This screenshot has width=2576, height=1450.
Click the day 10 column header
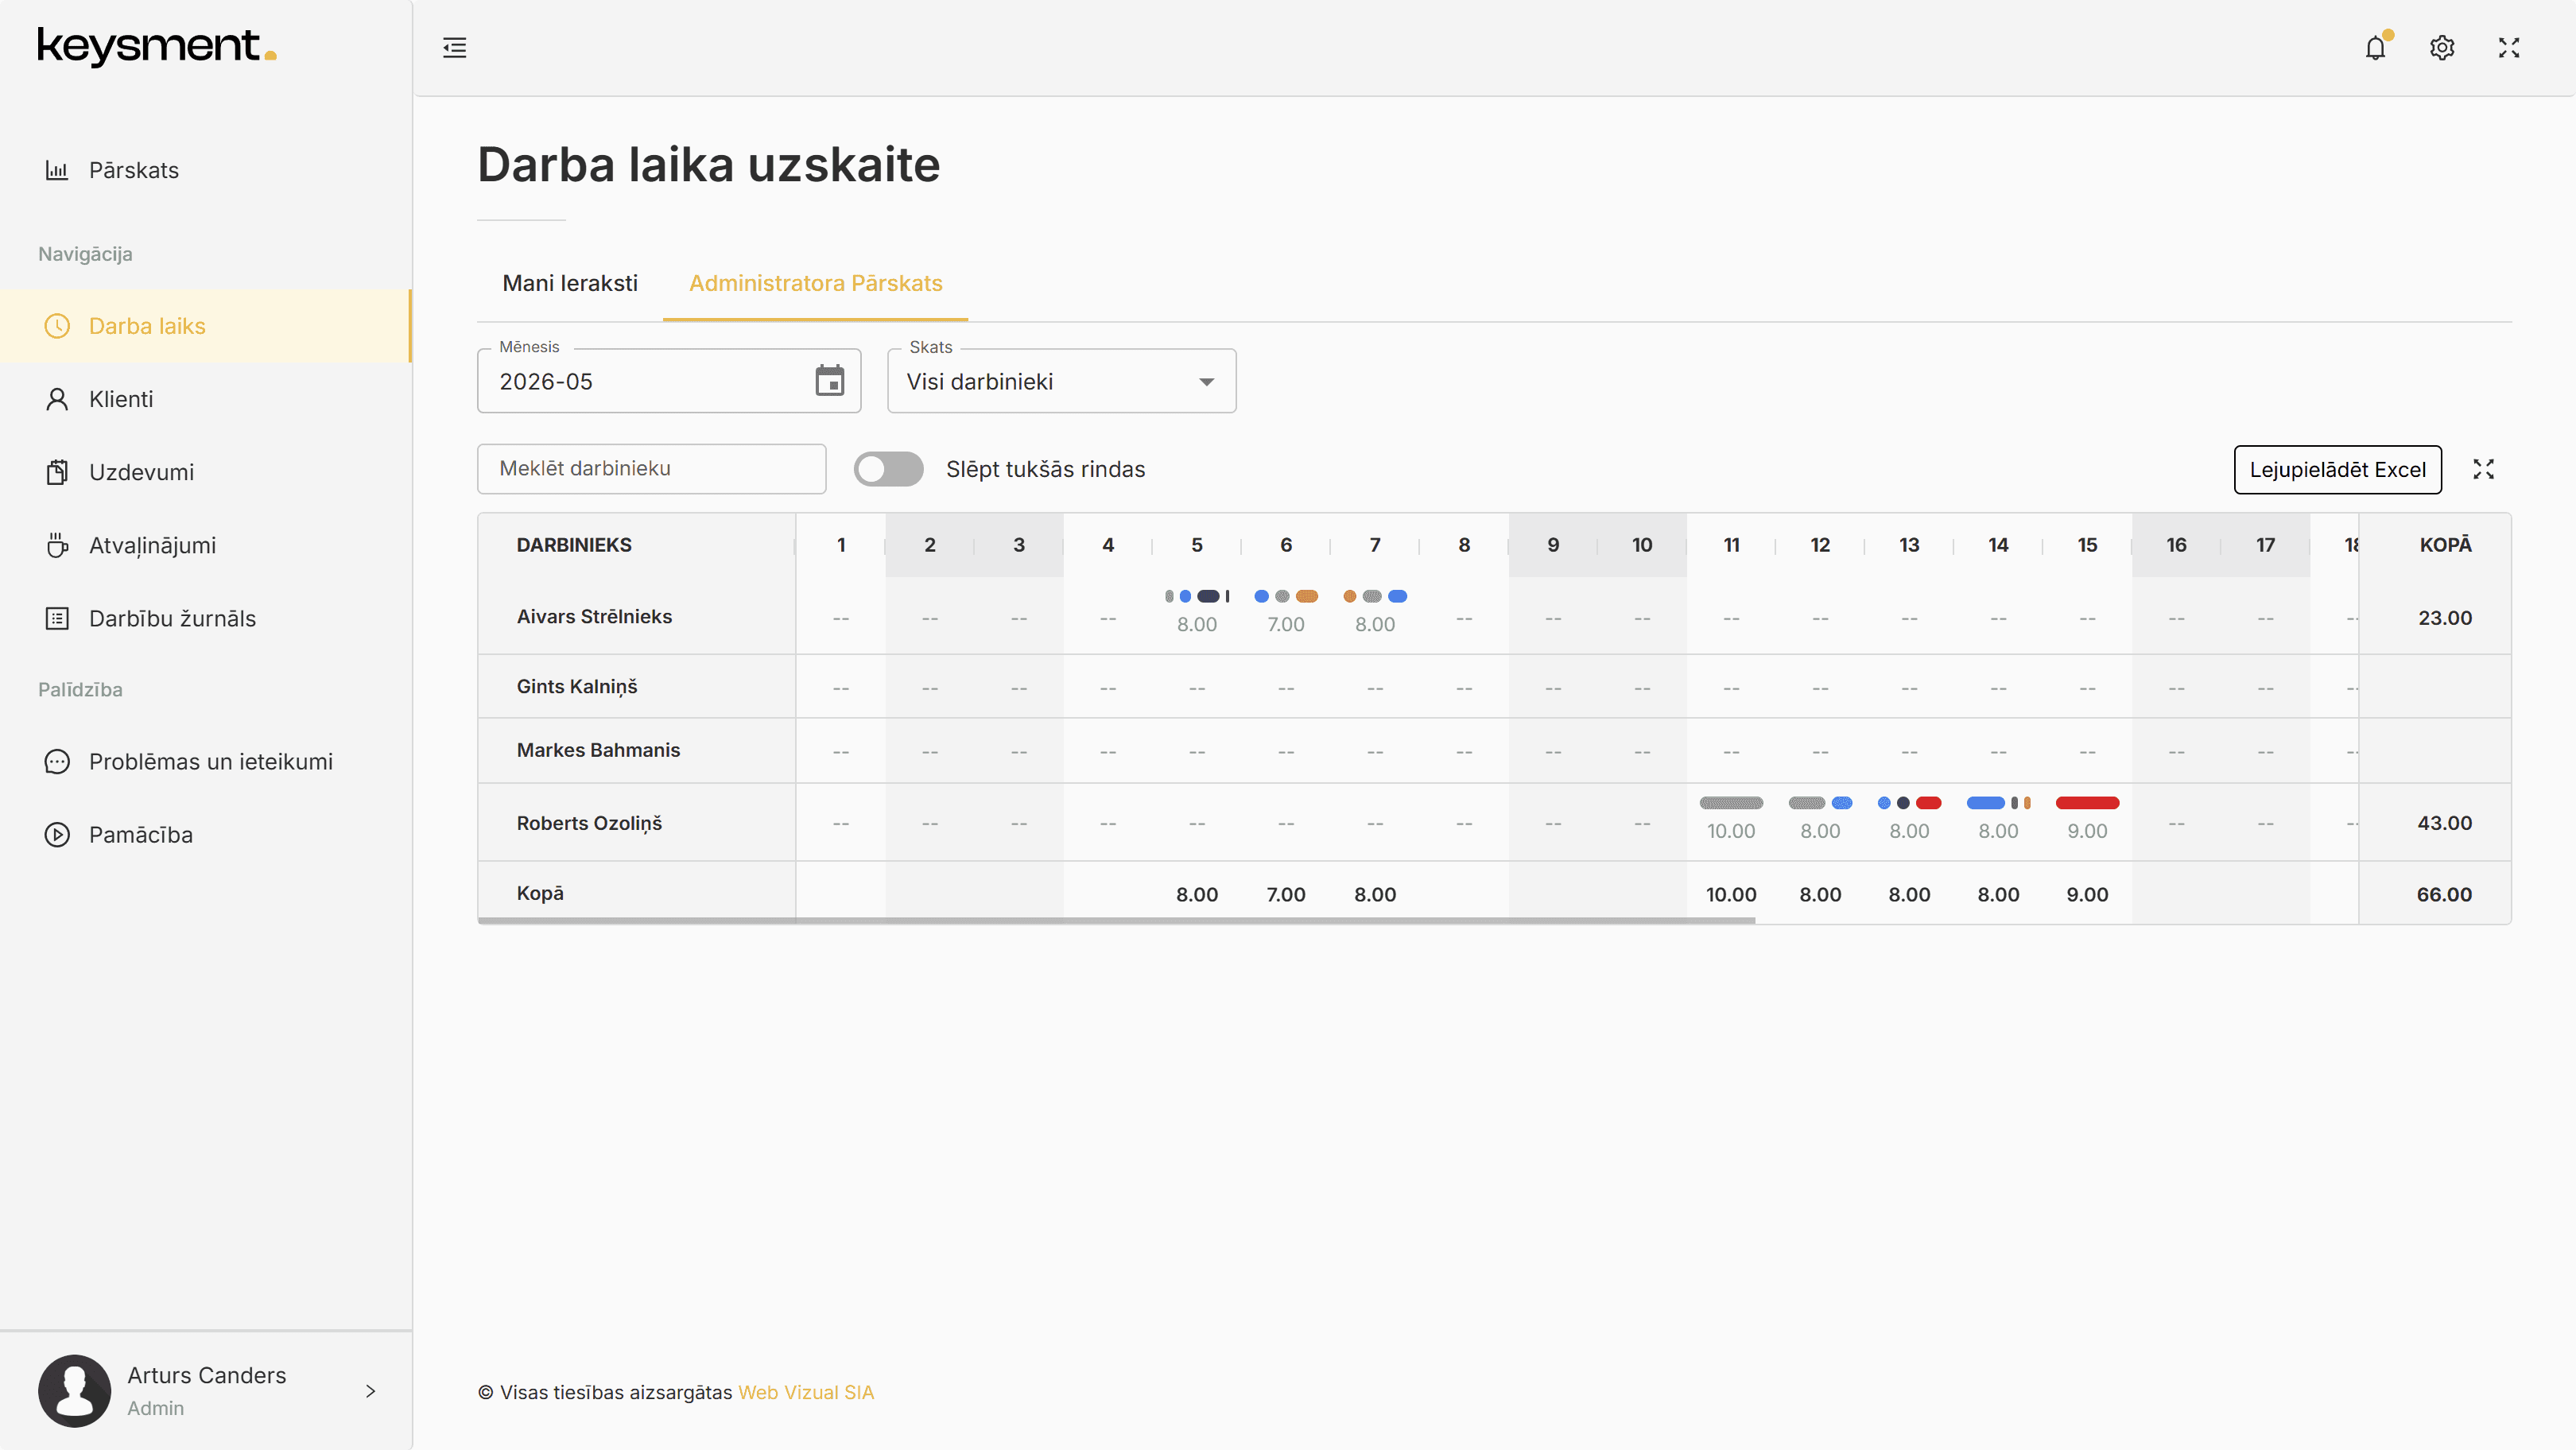click(x=1642, y=545)
